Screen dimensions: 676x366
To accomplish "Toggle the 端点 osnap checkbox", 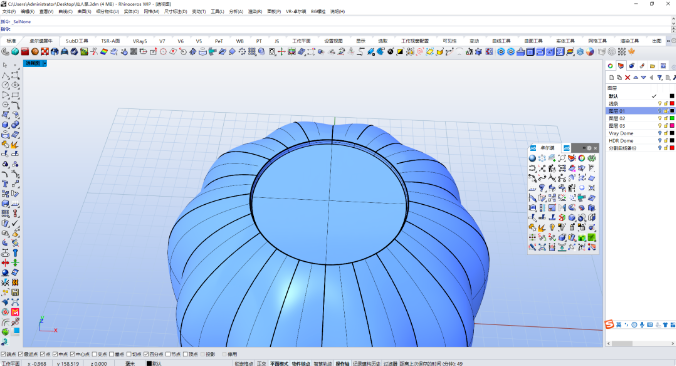I will click(3, 354).
